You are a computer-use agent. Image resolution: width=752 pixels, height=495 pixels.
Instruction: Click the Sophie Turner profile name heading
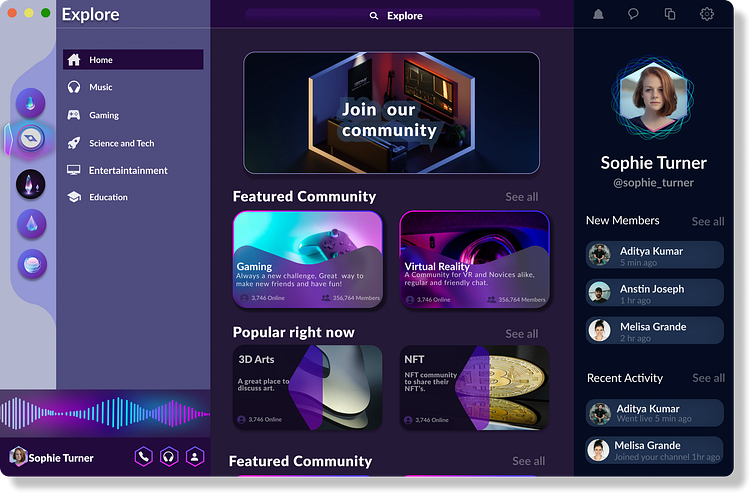(653, 163)
